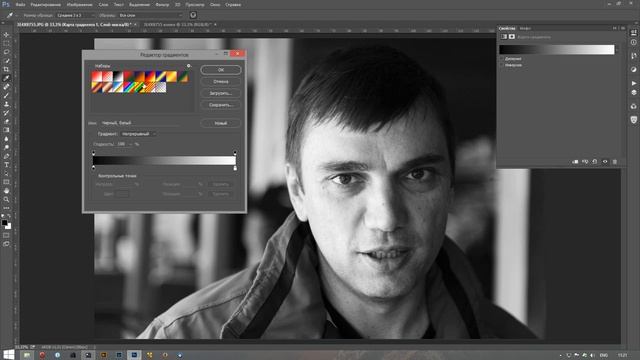Select the Pen tool
The height and width of the screenshot is (360, 640).
click(6, 156)
